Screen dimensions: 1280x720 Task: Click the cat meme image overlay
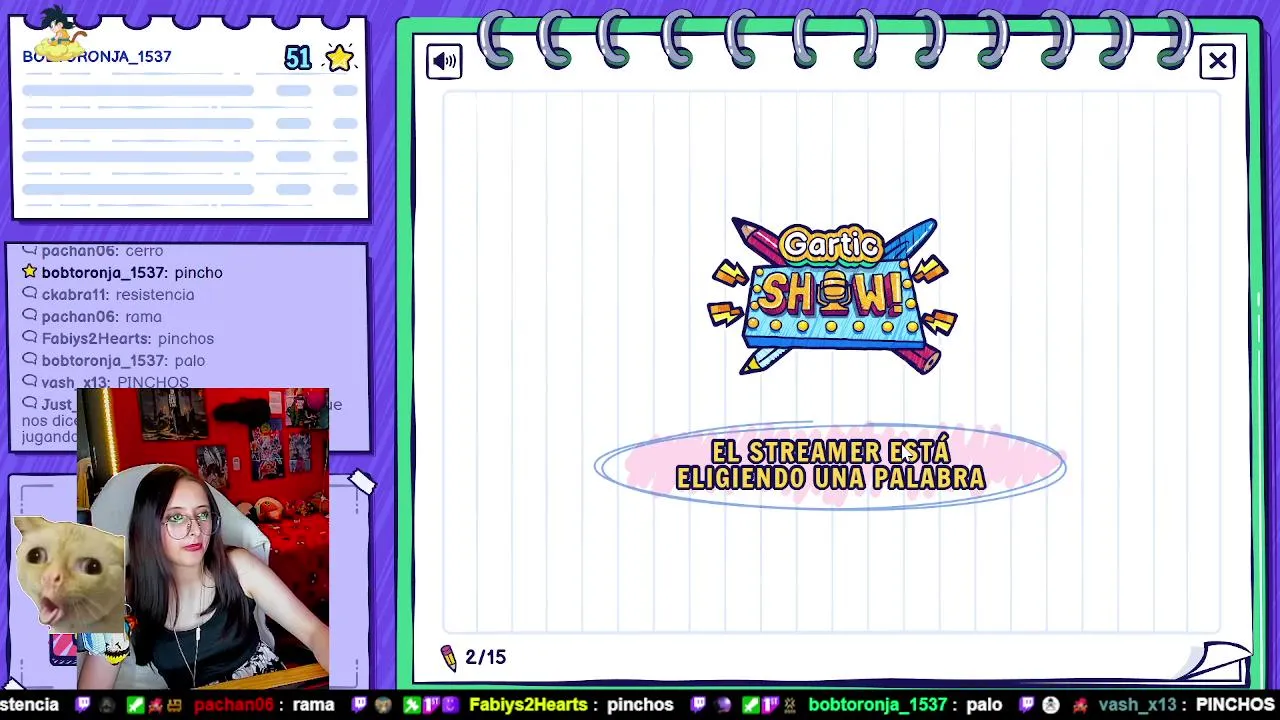click(x=68, y=574)
